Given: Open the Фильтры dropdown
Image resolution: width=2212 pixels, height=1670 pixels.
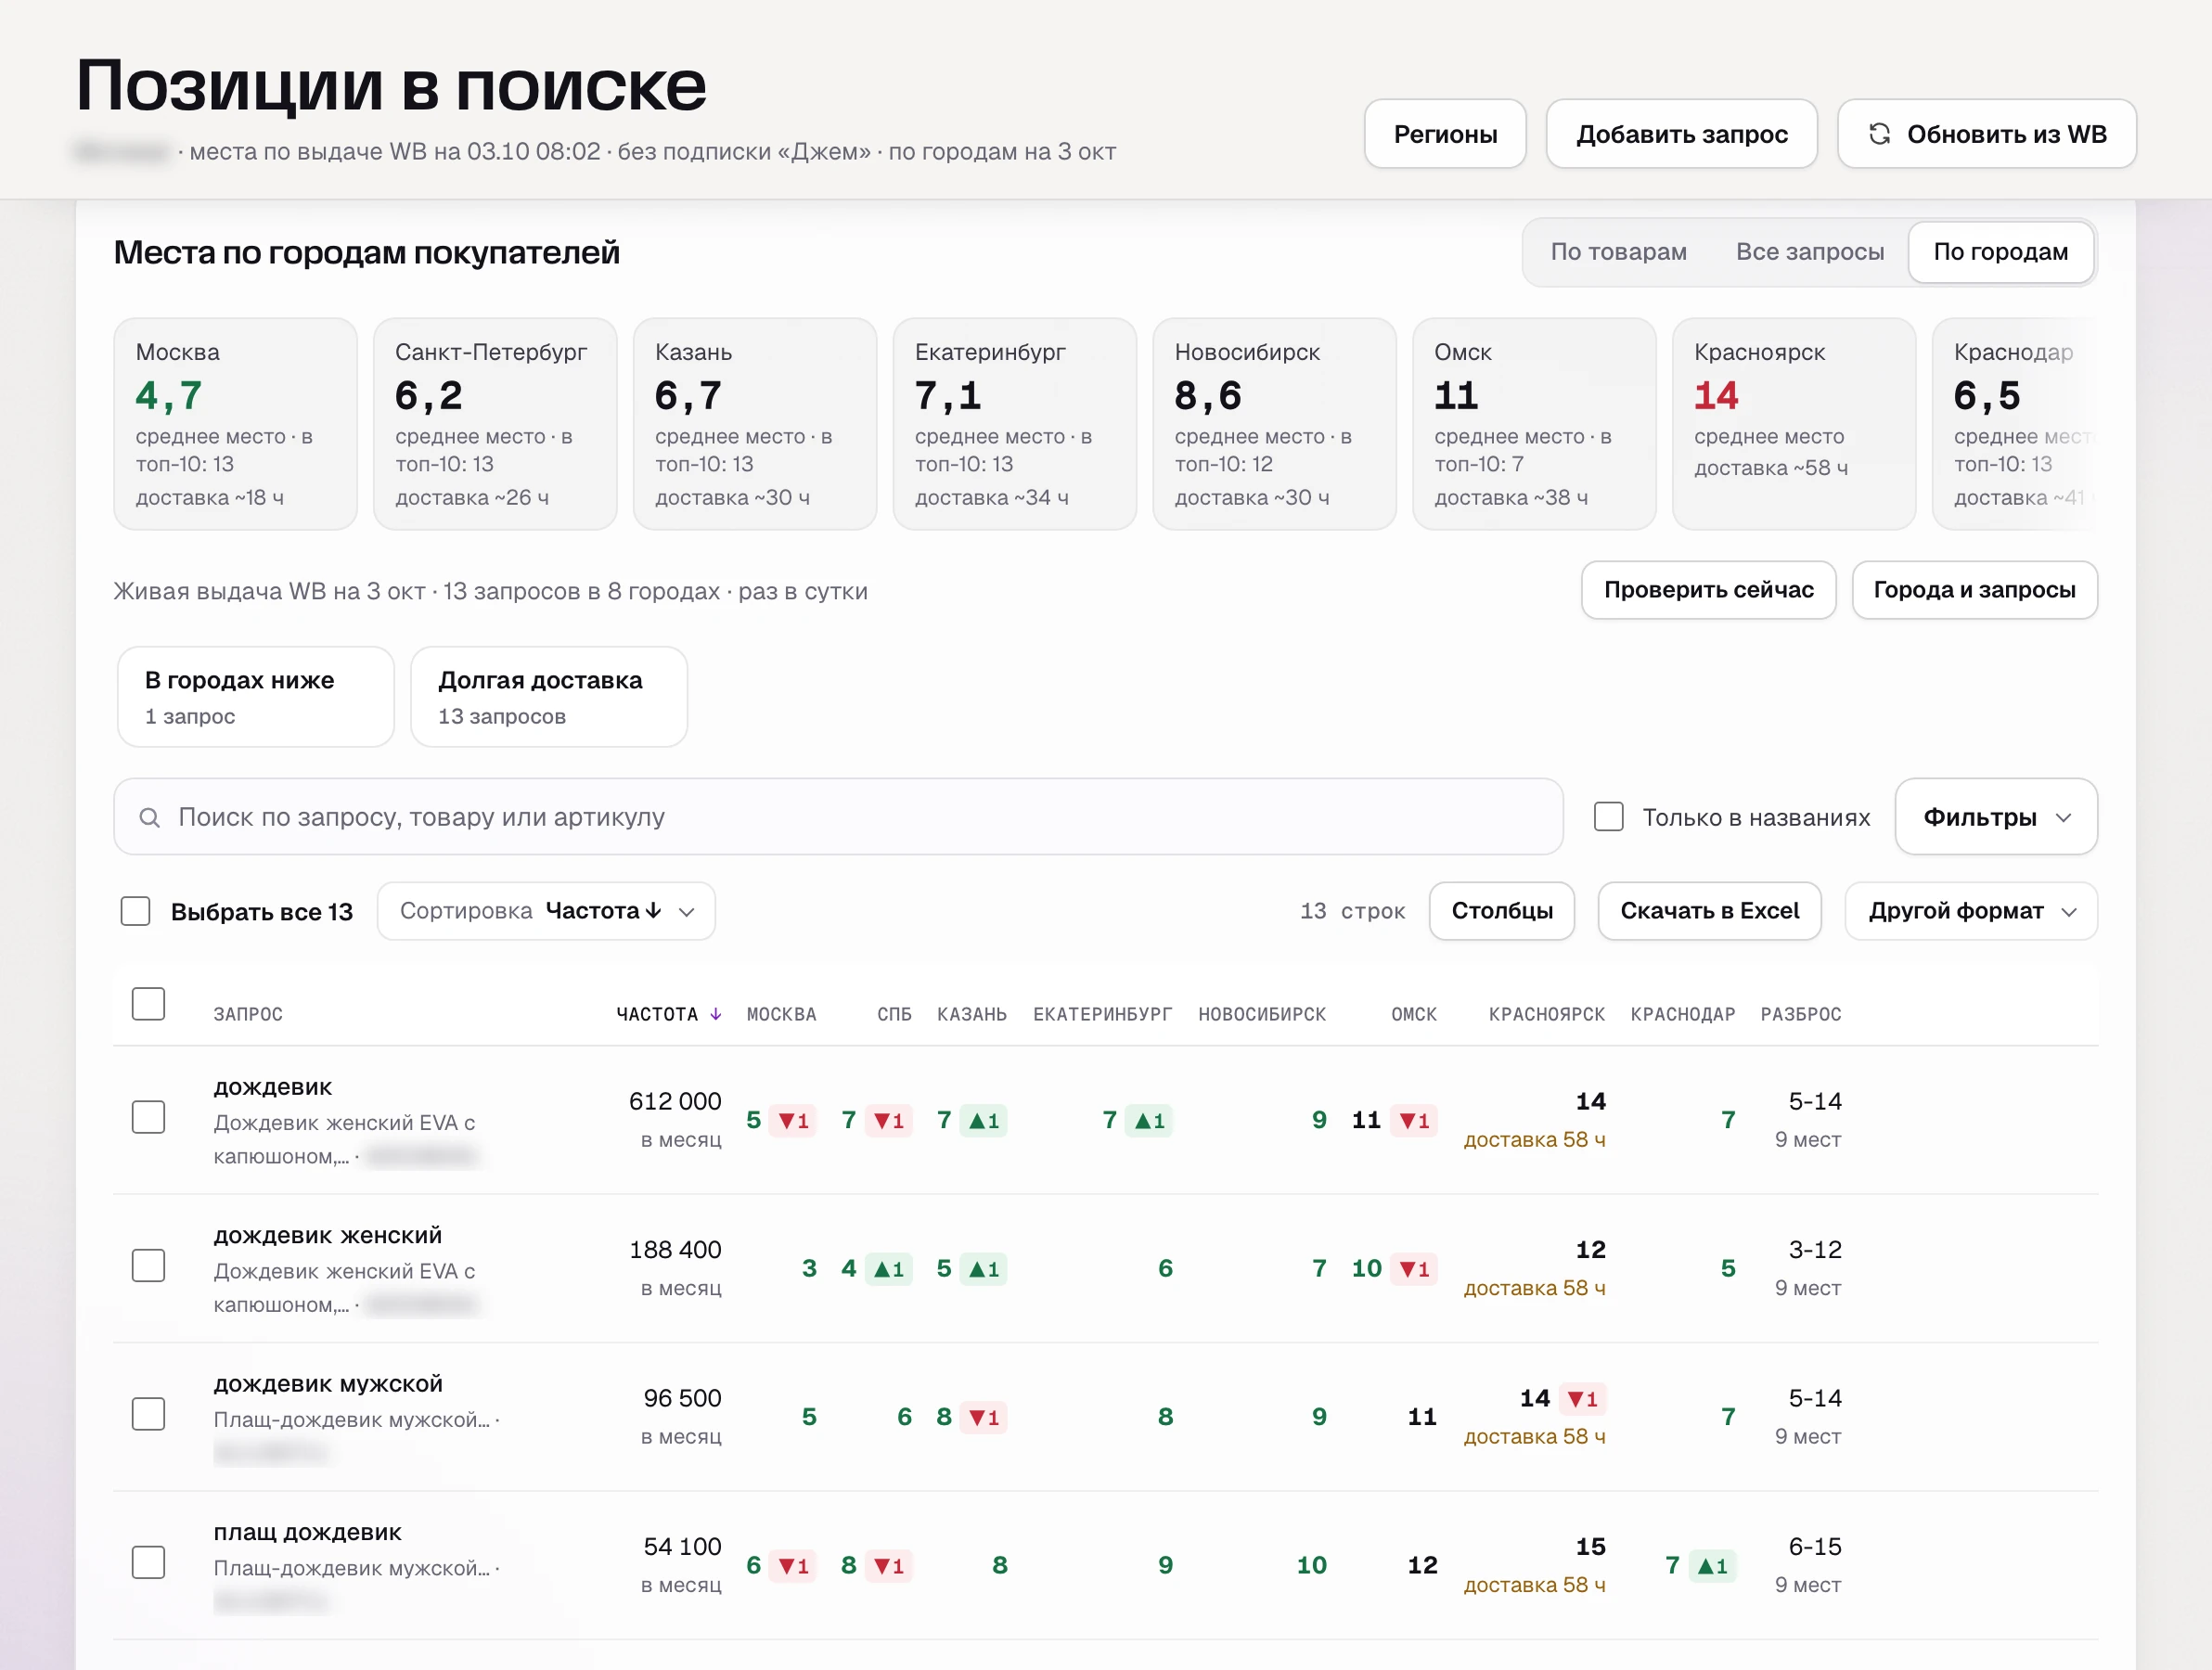Looking at the screenshot, I should (1995, 817).
